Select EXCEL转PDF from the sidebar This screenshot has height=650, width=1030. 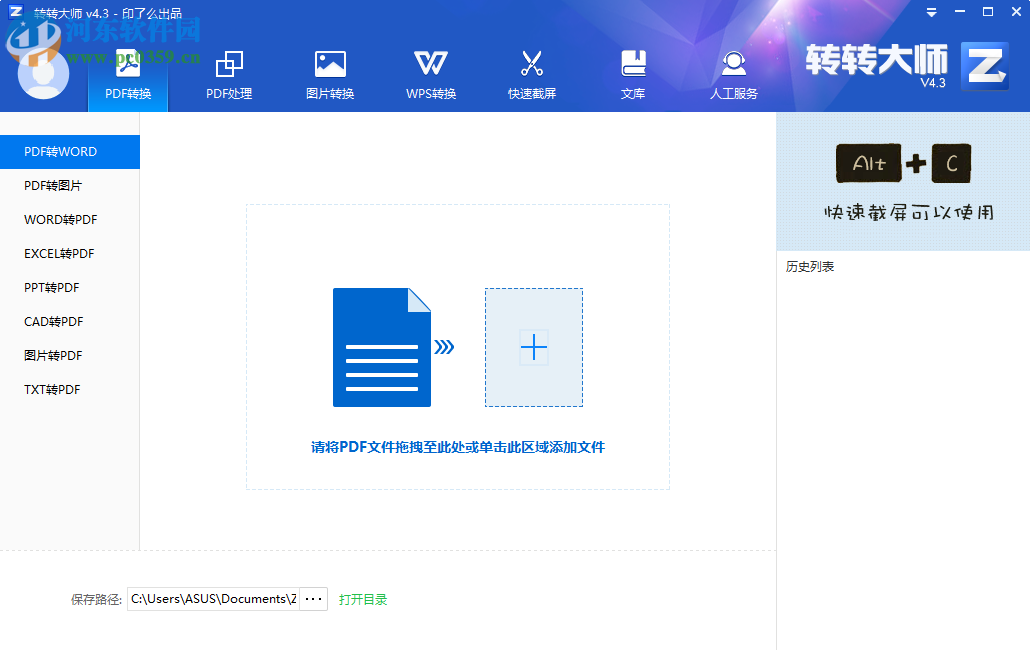click(x=58, y=253)
